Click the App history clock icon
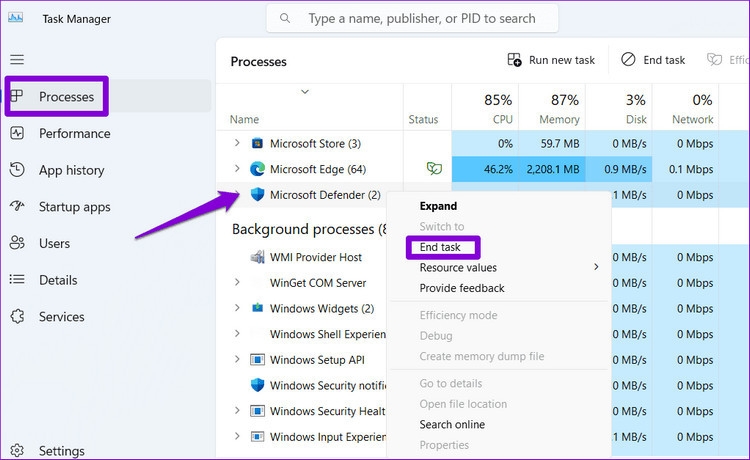This screenshot has height=460, width=750. [x=17, y=170]
